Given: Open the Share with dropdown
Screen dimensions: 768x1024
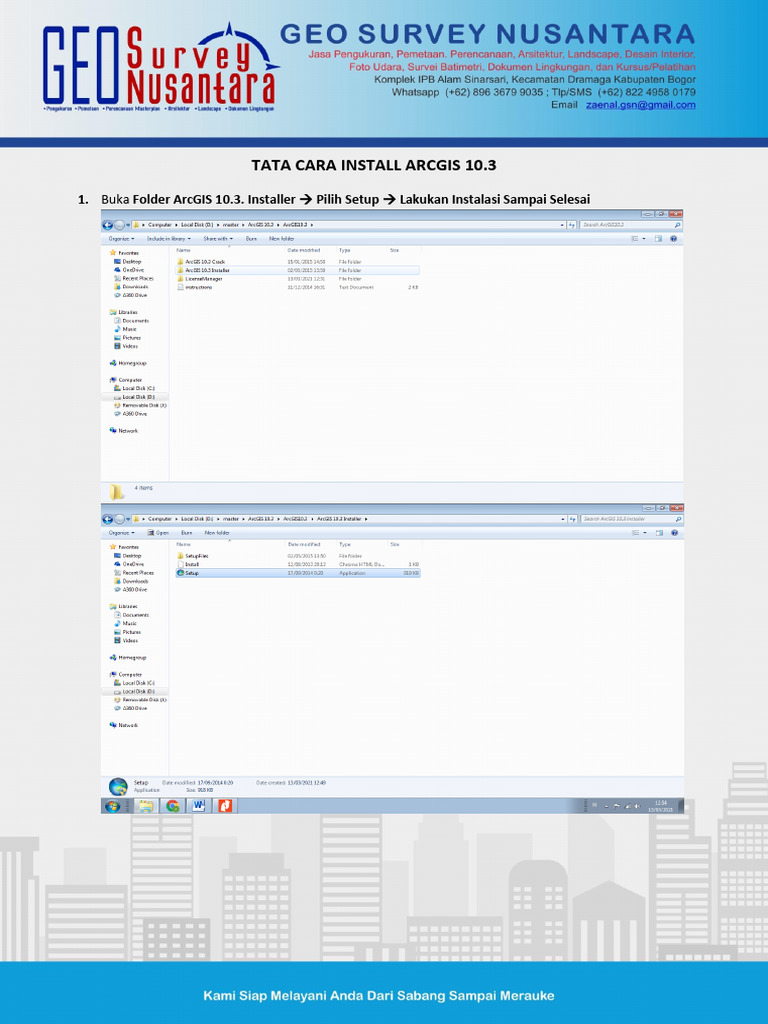Looking at the screenshot, I should (218, 239).
